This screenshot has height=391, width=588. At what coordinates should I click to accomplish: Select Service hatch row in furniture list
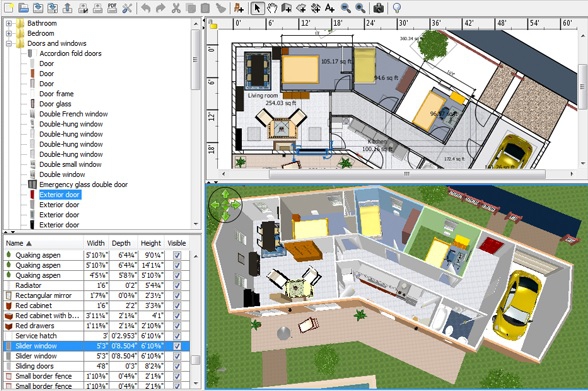[x=97, y=336]
